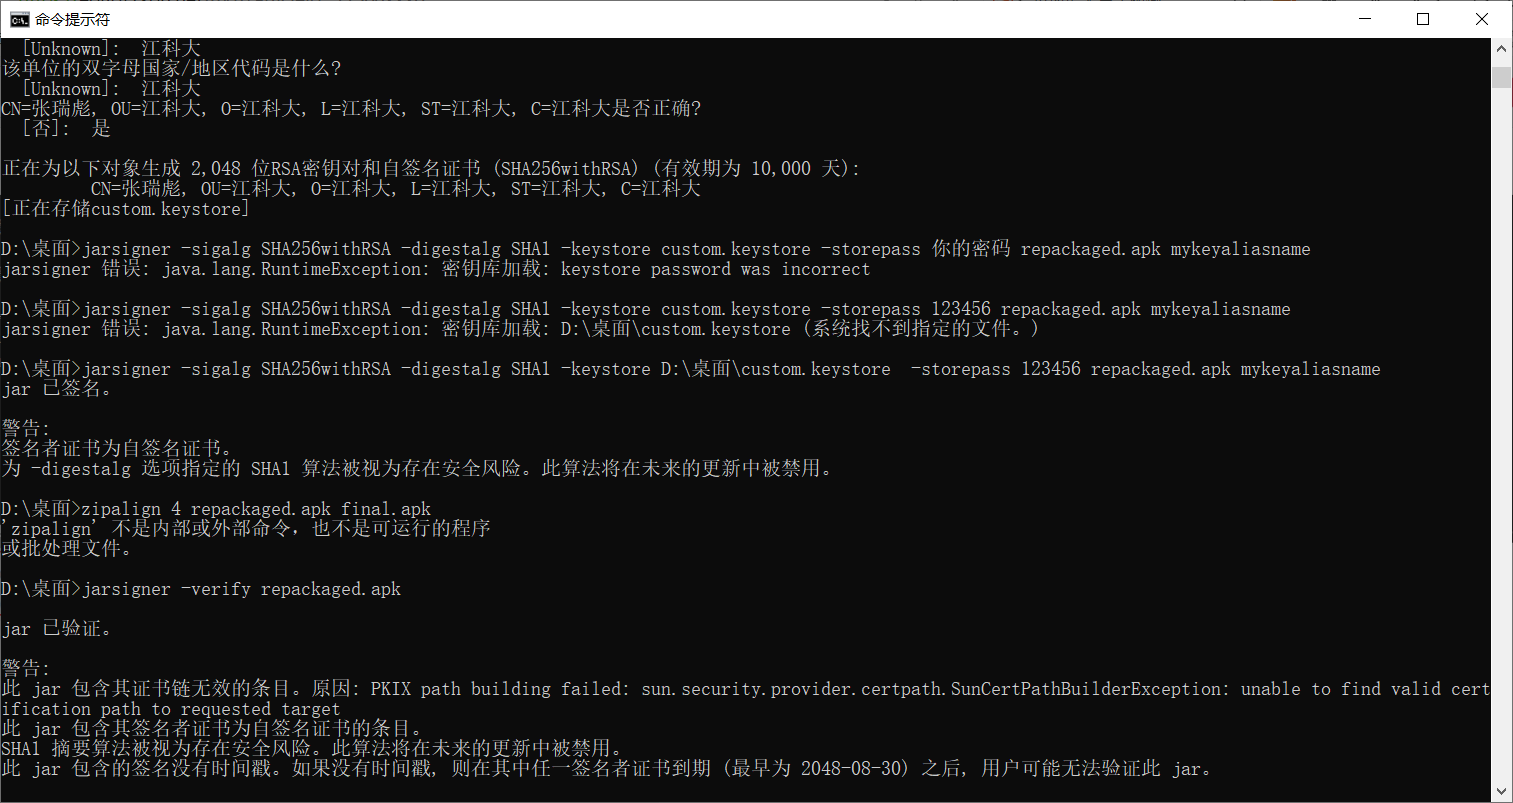Minimize the 命令提示符 window
Viewport: 1513px width, 803px height.
click(x=1365, y=19)
